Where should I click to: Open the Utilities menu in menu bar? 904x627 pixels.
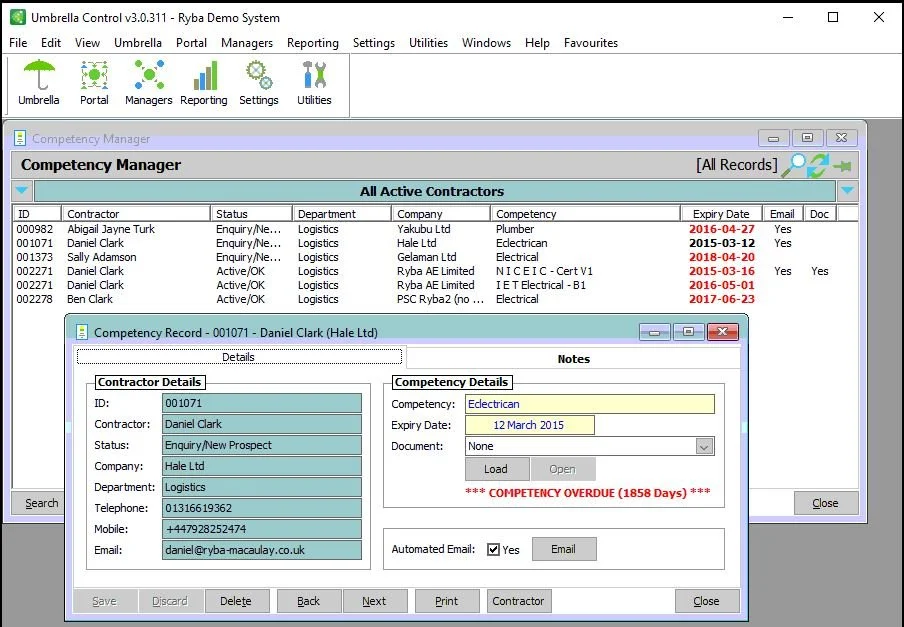[x=428, y=43]
